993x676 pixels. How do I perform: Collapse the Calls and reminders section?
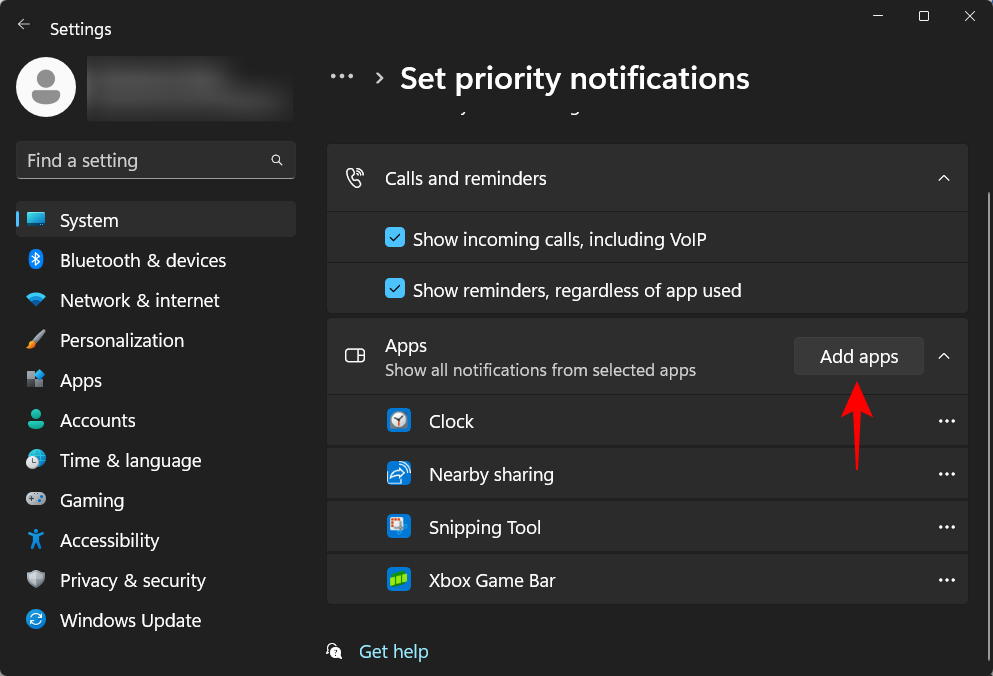[944, 177]
